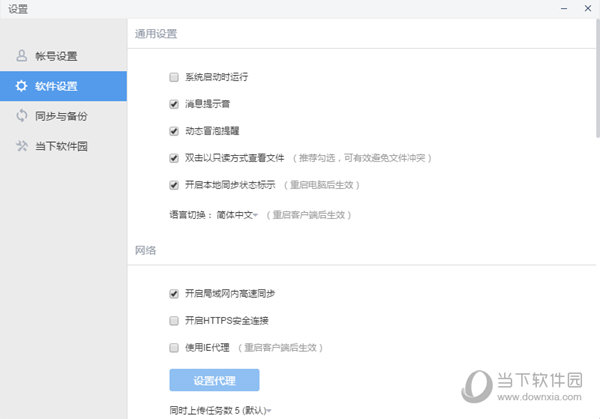Click the tools icon beside 当下软件园
The height and width of the screenshot is (419, 600).
(x=22, y=146)
